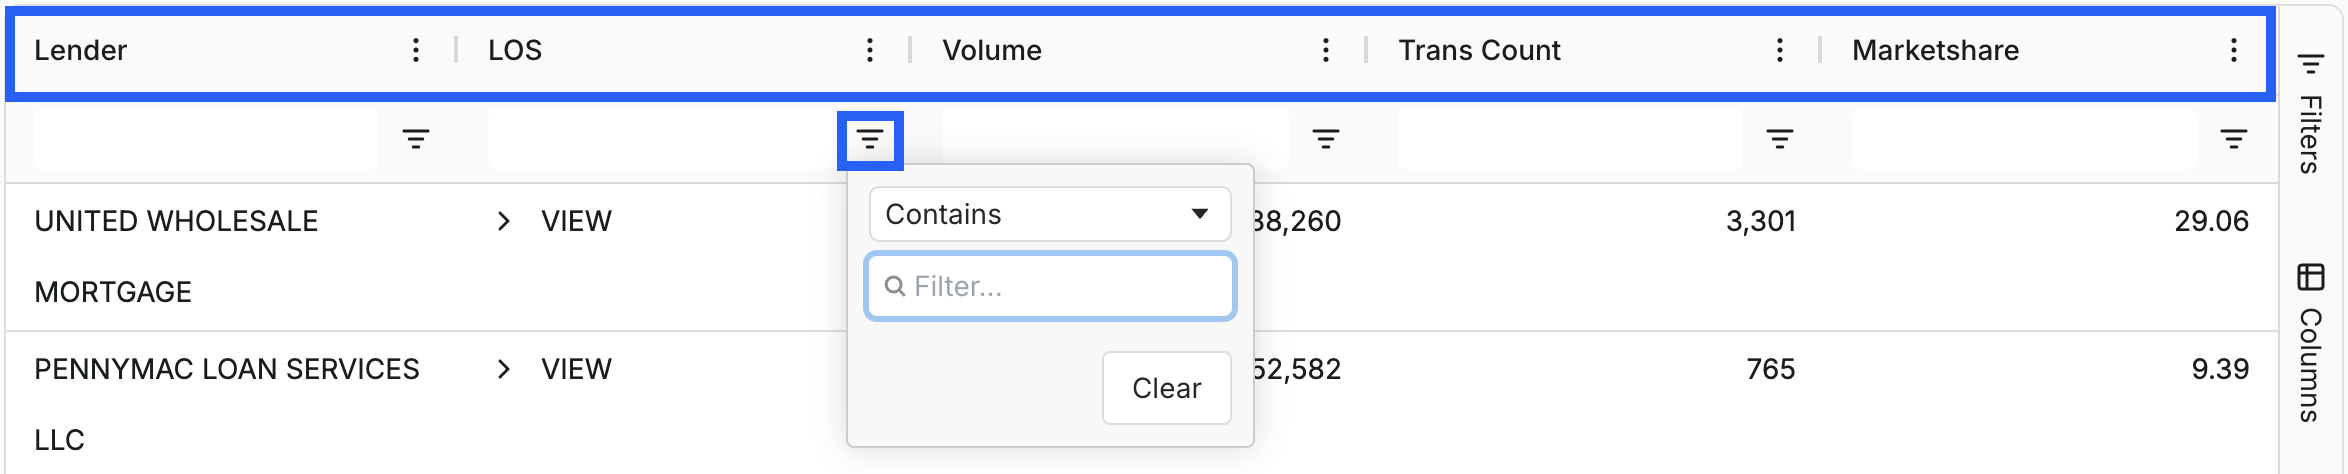
Task: Click the Volume column filter icon
Action: [x=1326, y=139]
